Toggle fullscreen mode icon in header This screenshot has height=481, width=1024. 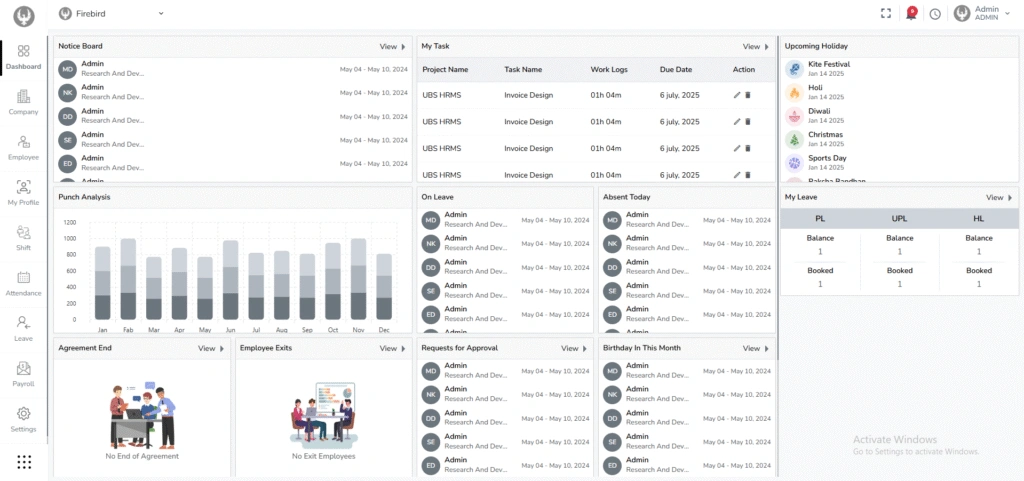(885, 13)
